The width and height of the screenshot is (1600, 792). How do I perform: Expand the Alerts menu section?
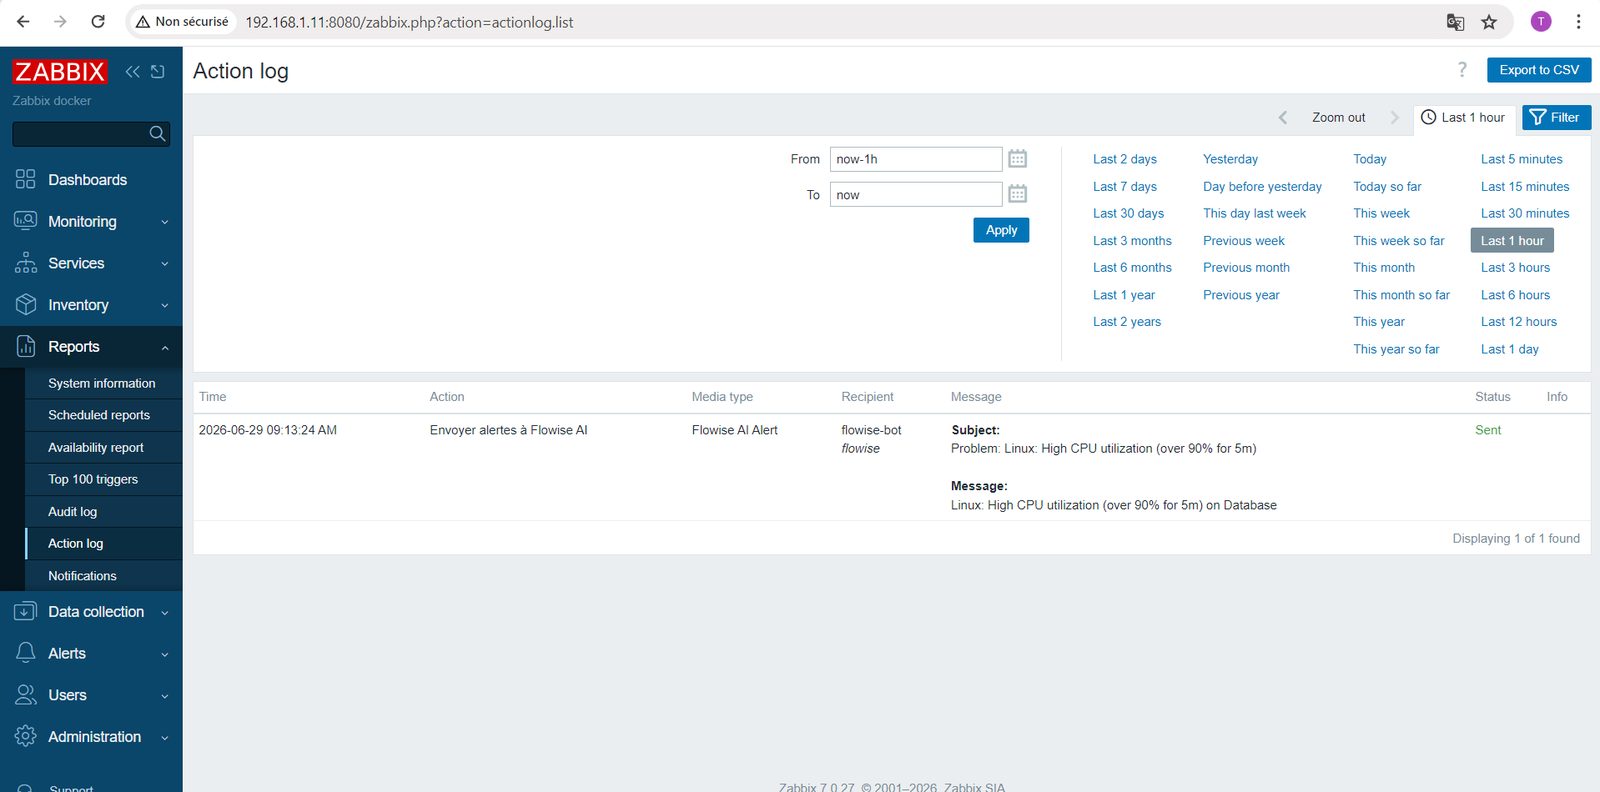[x=91, y=654]
